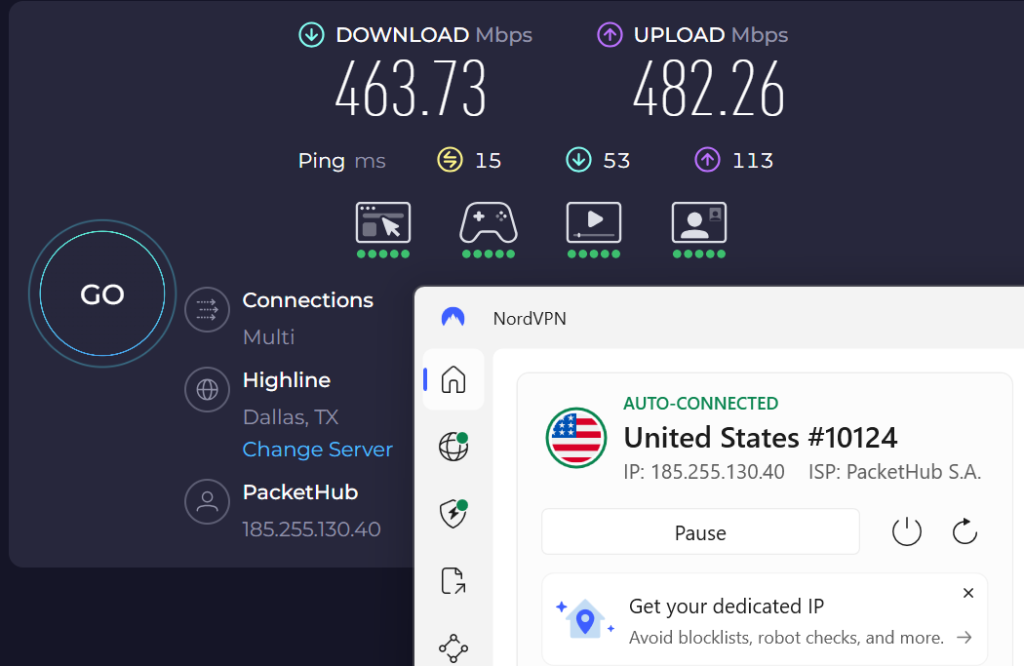Pause the VPN connection
This screenshot has height=666, width=1024.
[x=700, y=532]
